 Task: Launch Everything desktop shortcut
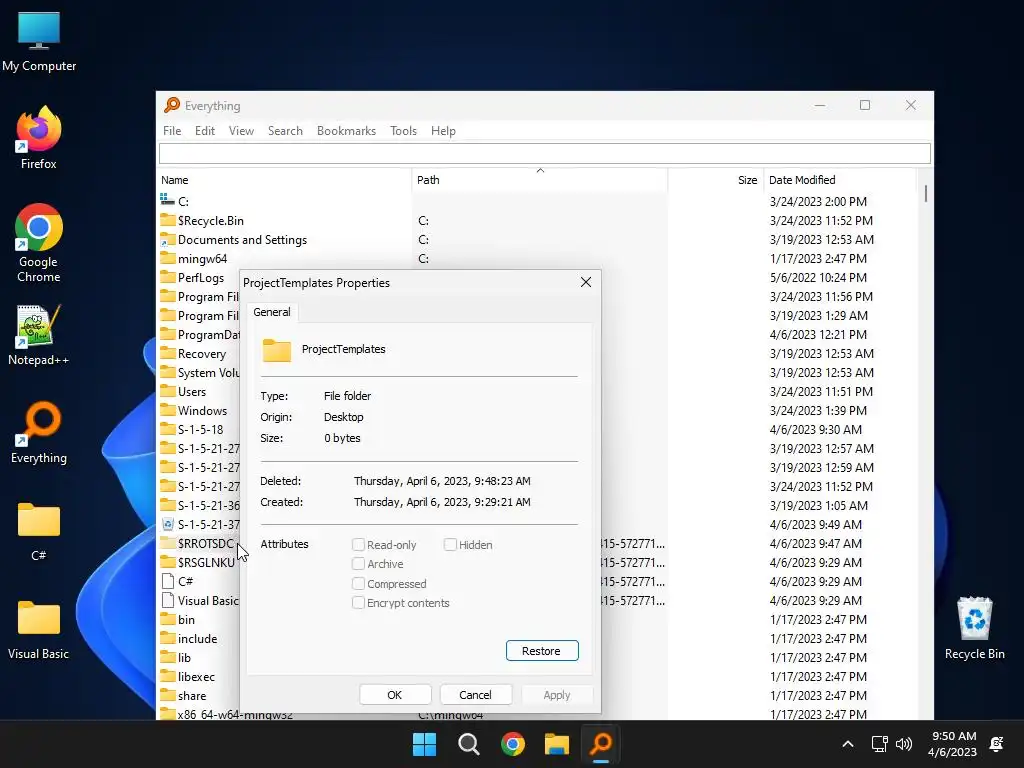click(39, 433)
